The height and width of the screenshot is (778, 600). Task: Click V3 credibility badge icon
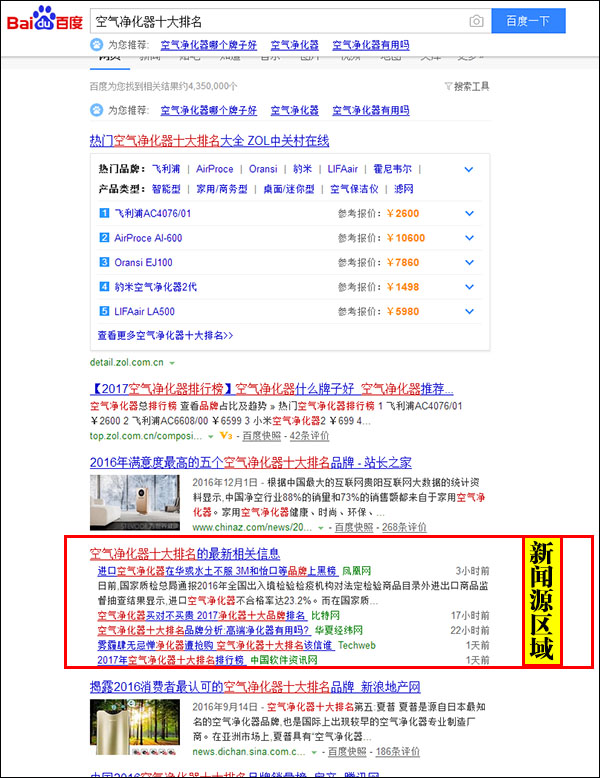click(226, 436)
